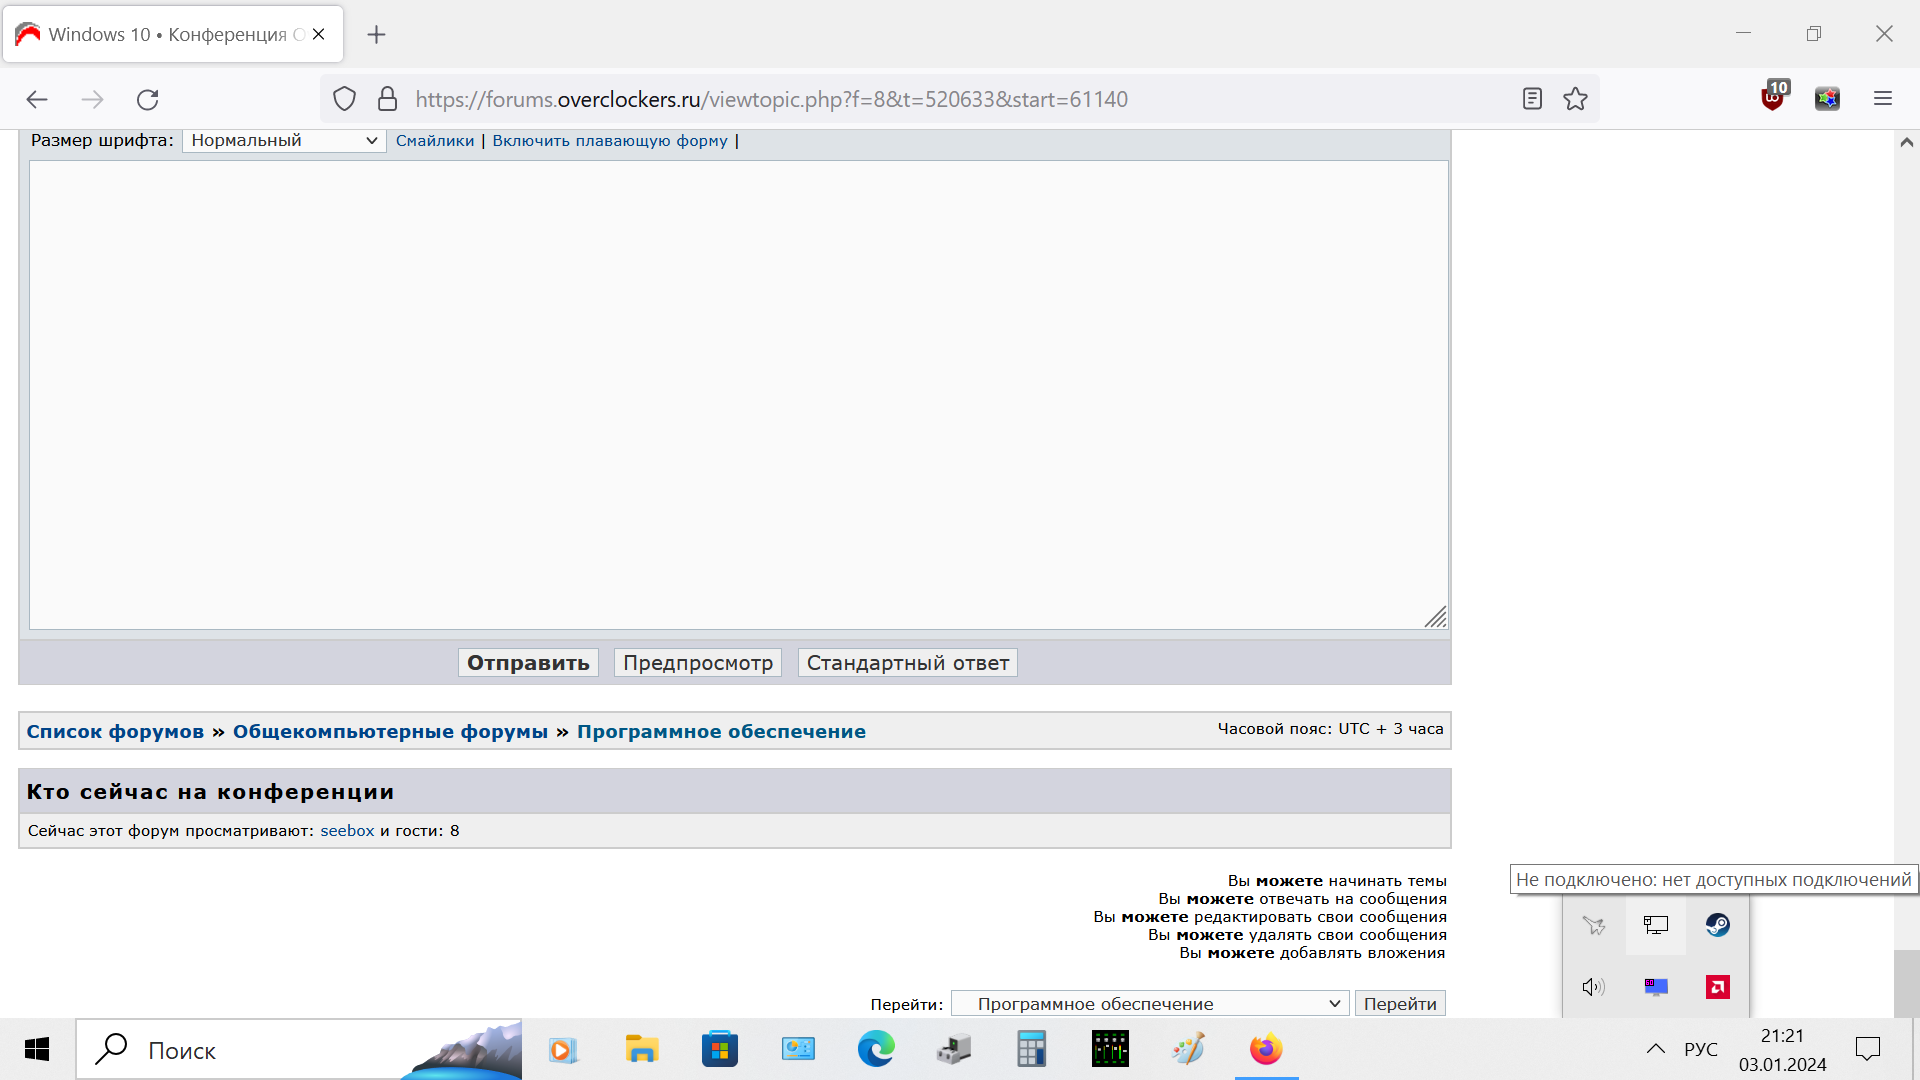Open a new browser tab
This screenshot has height=1080, width=1920.
pyautogui.click(x=376, y=35)
